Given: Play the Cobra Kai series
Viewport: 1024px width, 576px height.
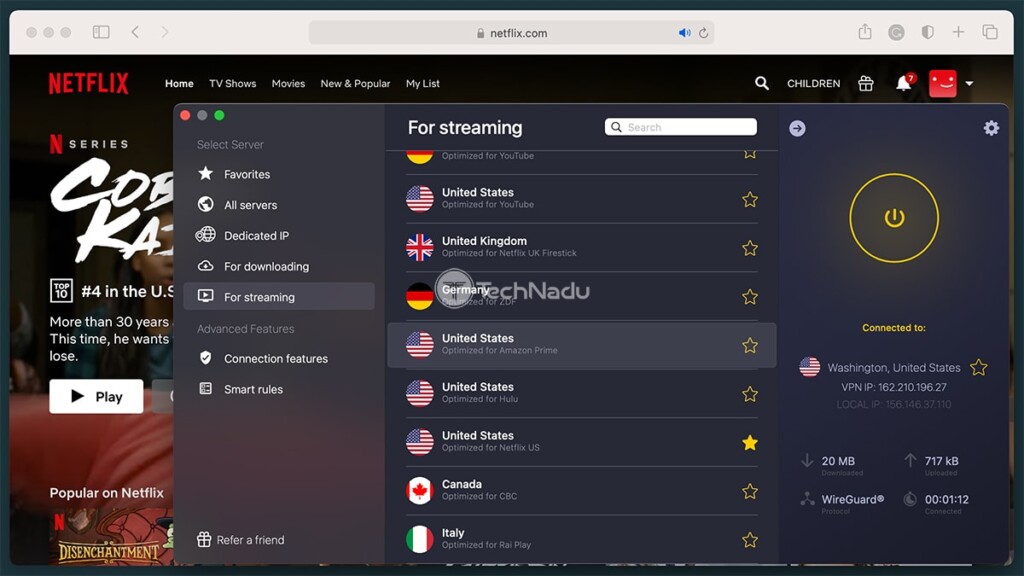Looking at the screenshot, I should 96,396.
